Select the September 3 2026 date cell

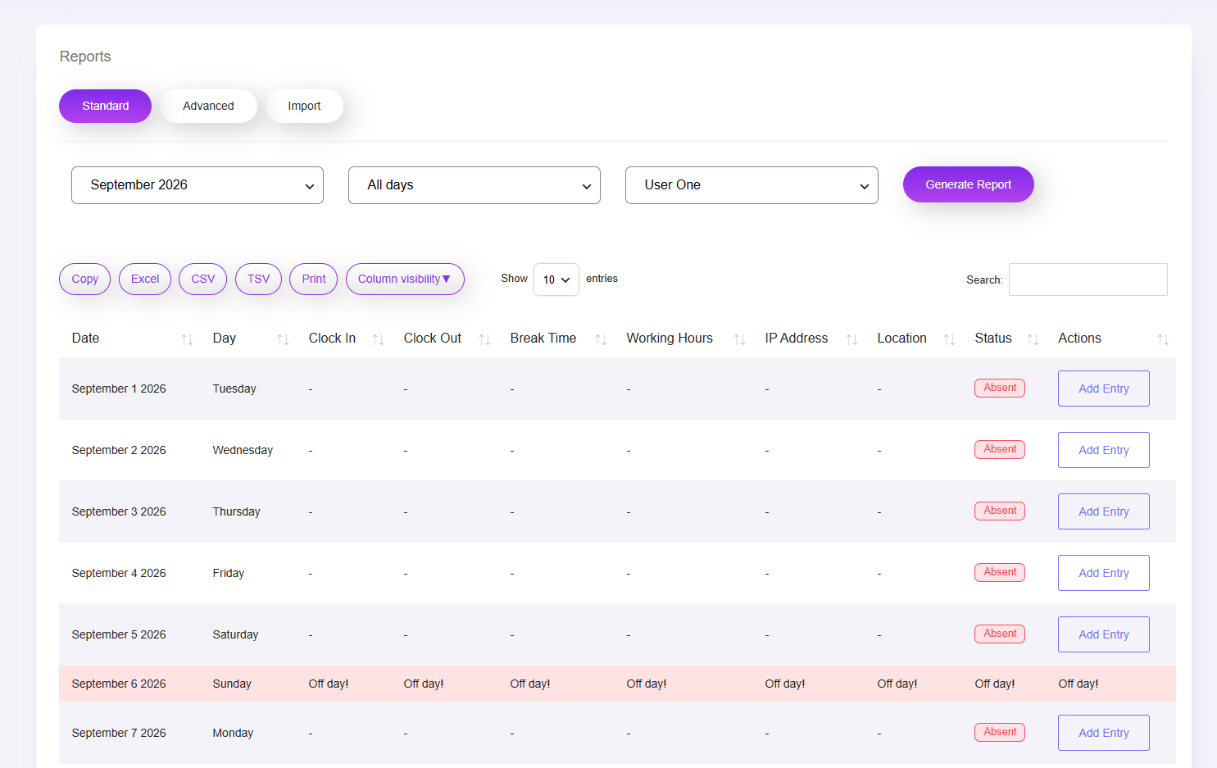119,512
